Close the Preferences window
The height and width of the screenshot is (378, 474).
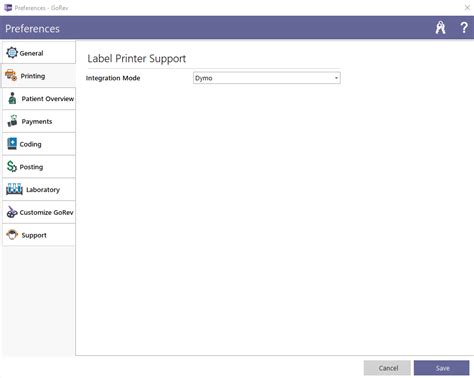pyautogui.click(x=467, y=7)
